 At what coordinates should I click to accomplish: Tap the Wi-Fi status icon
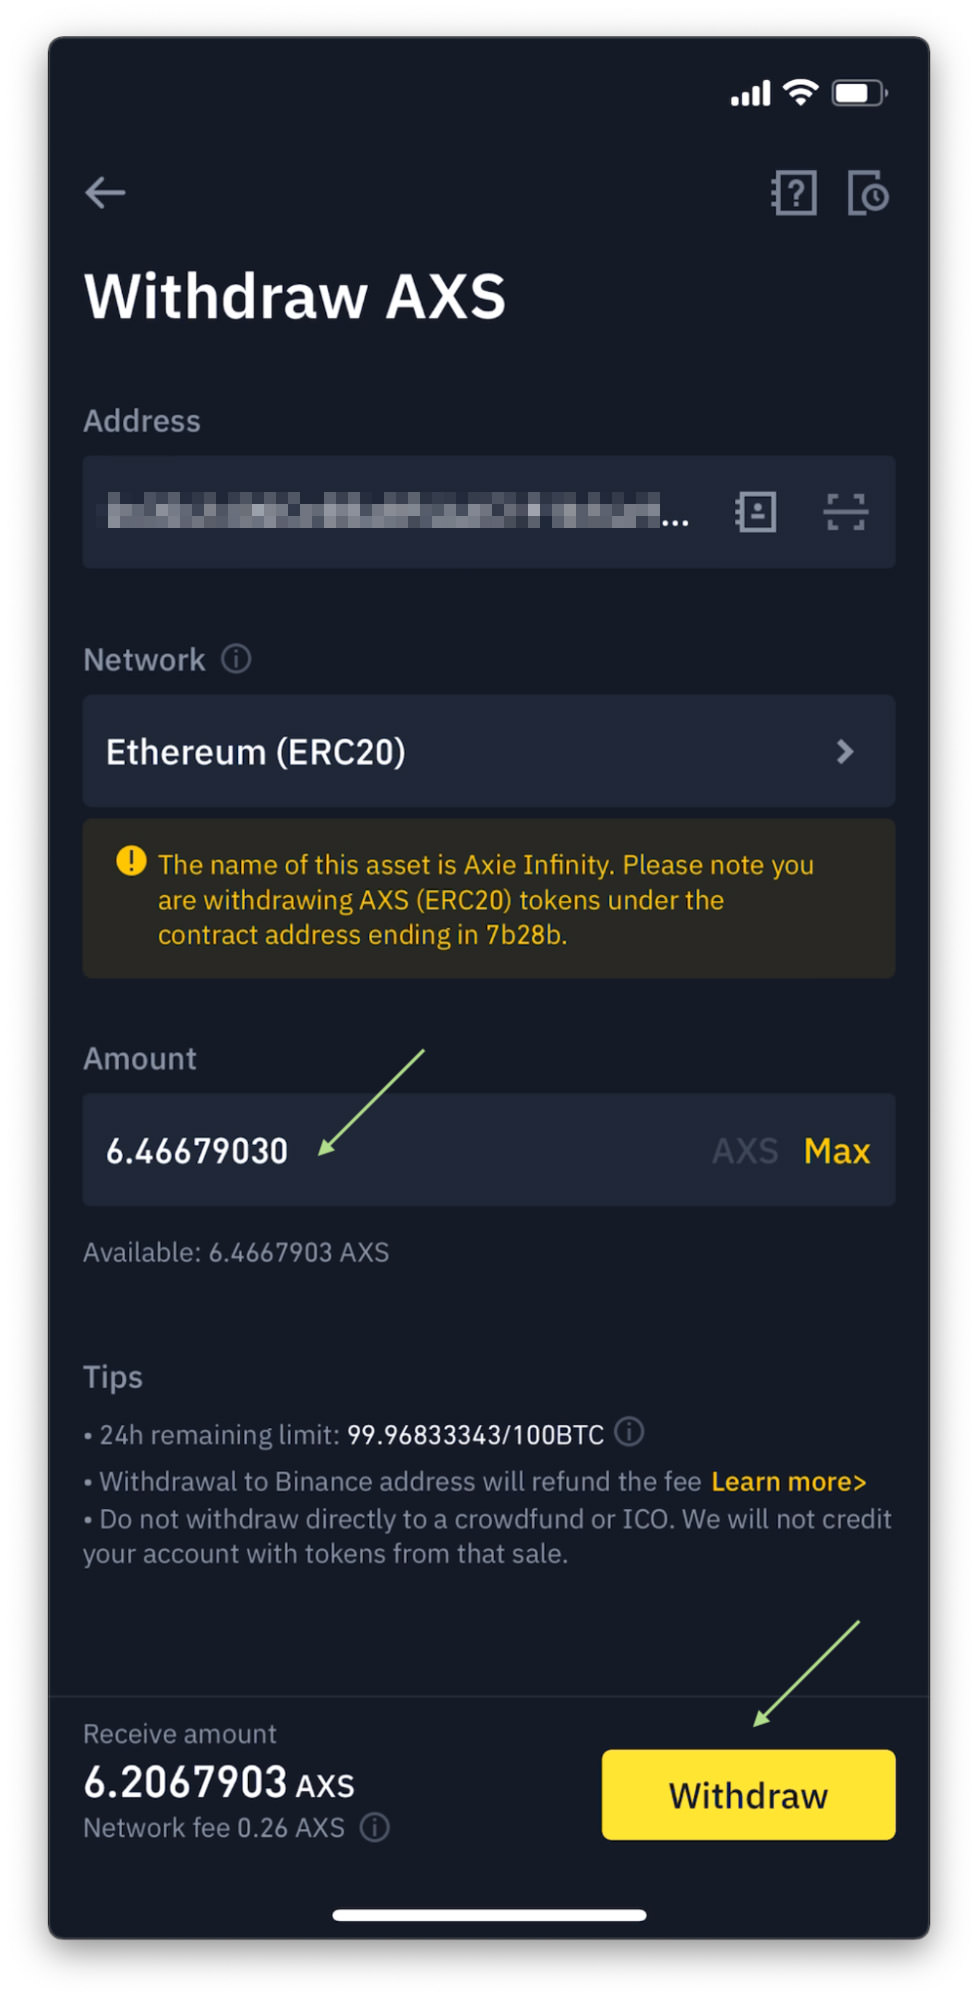click(800, 93)
